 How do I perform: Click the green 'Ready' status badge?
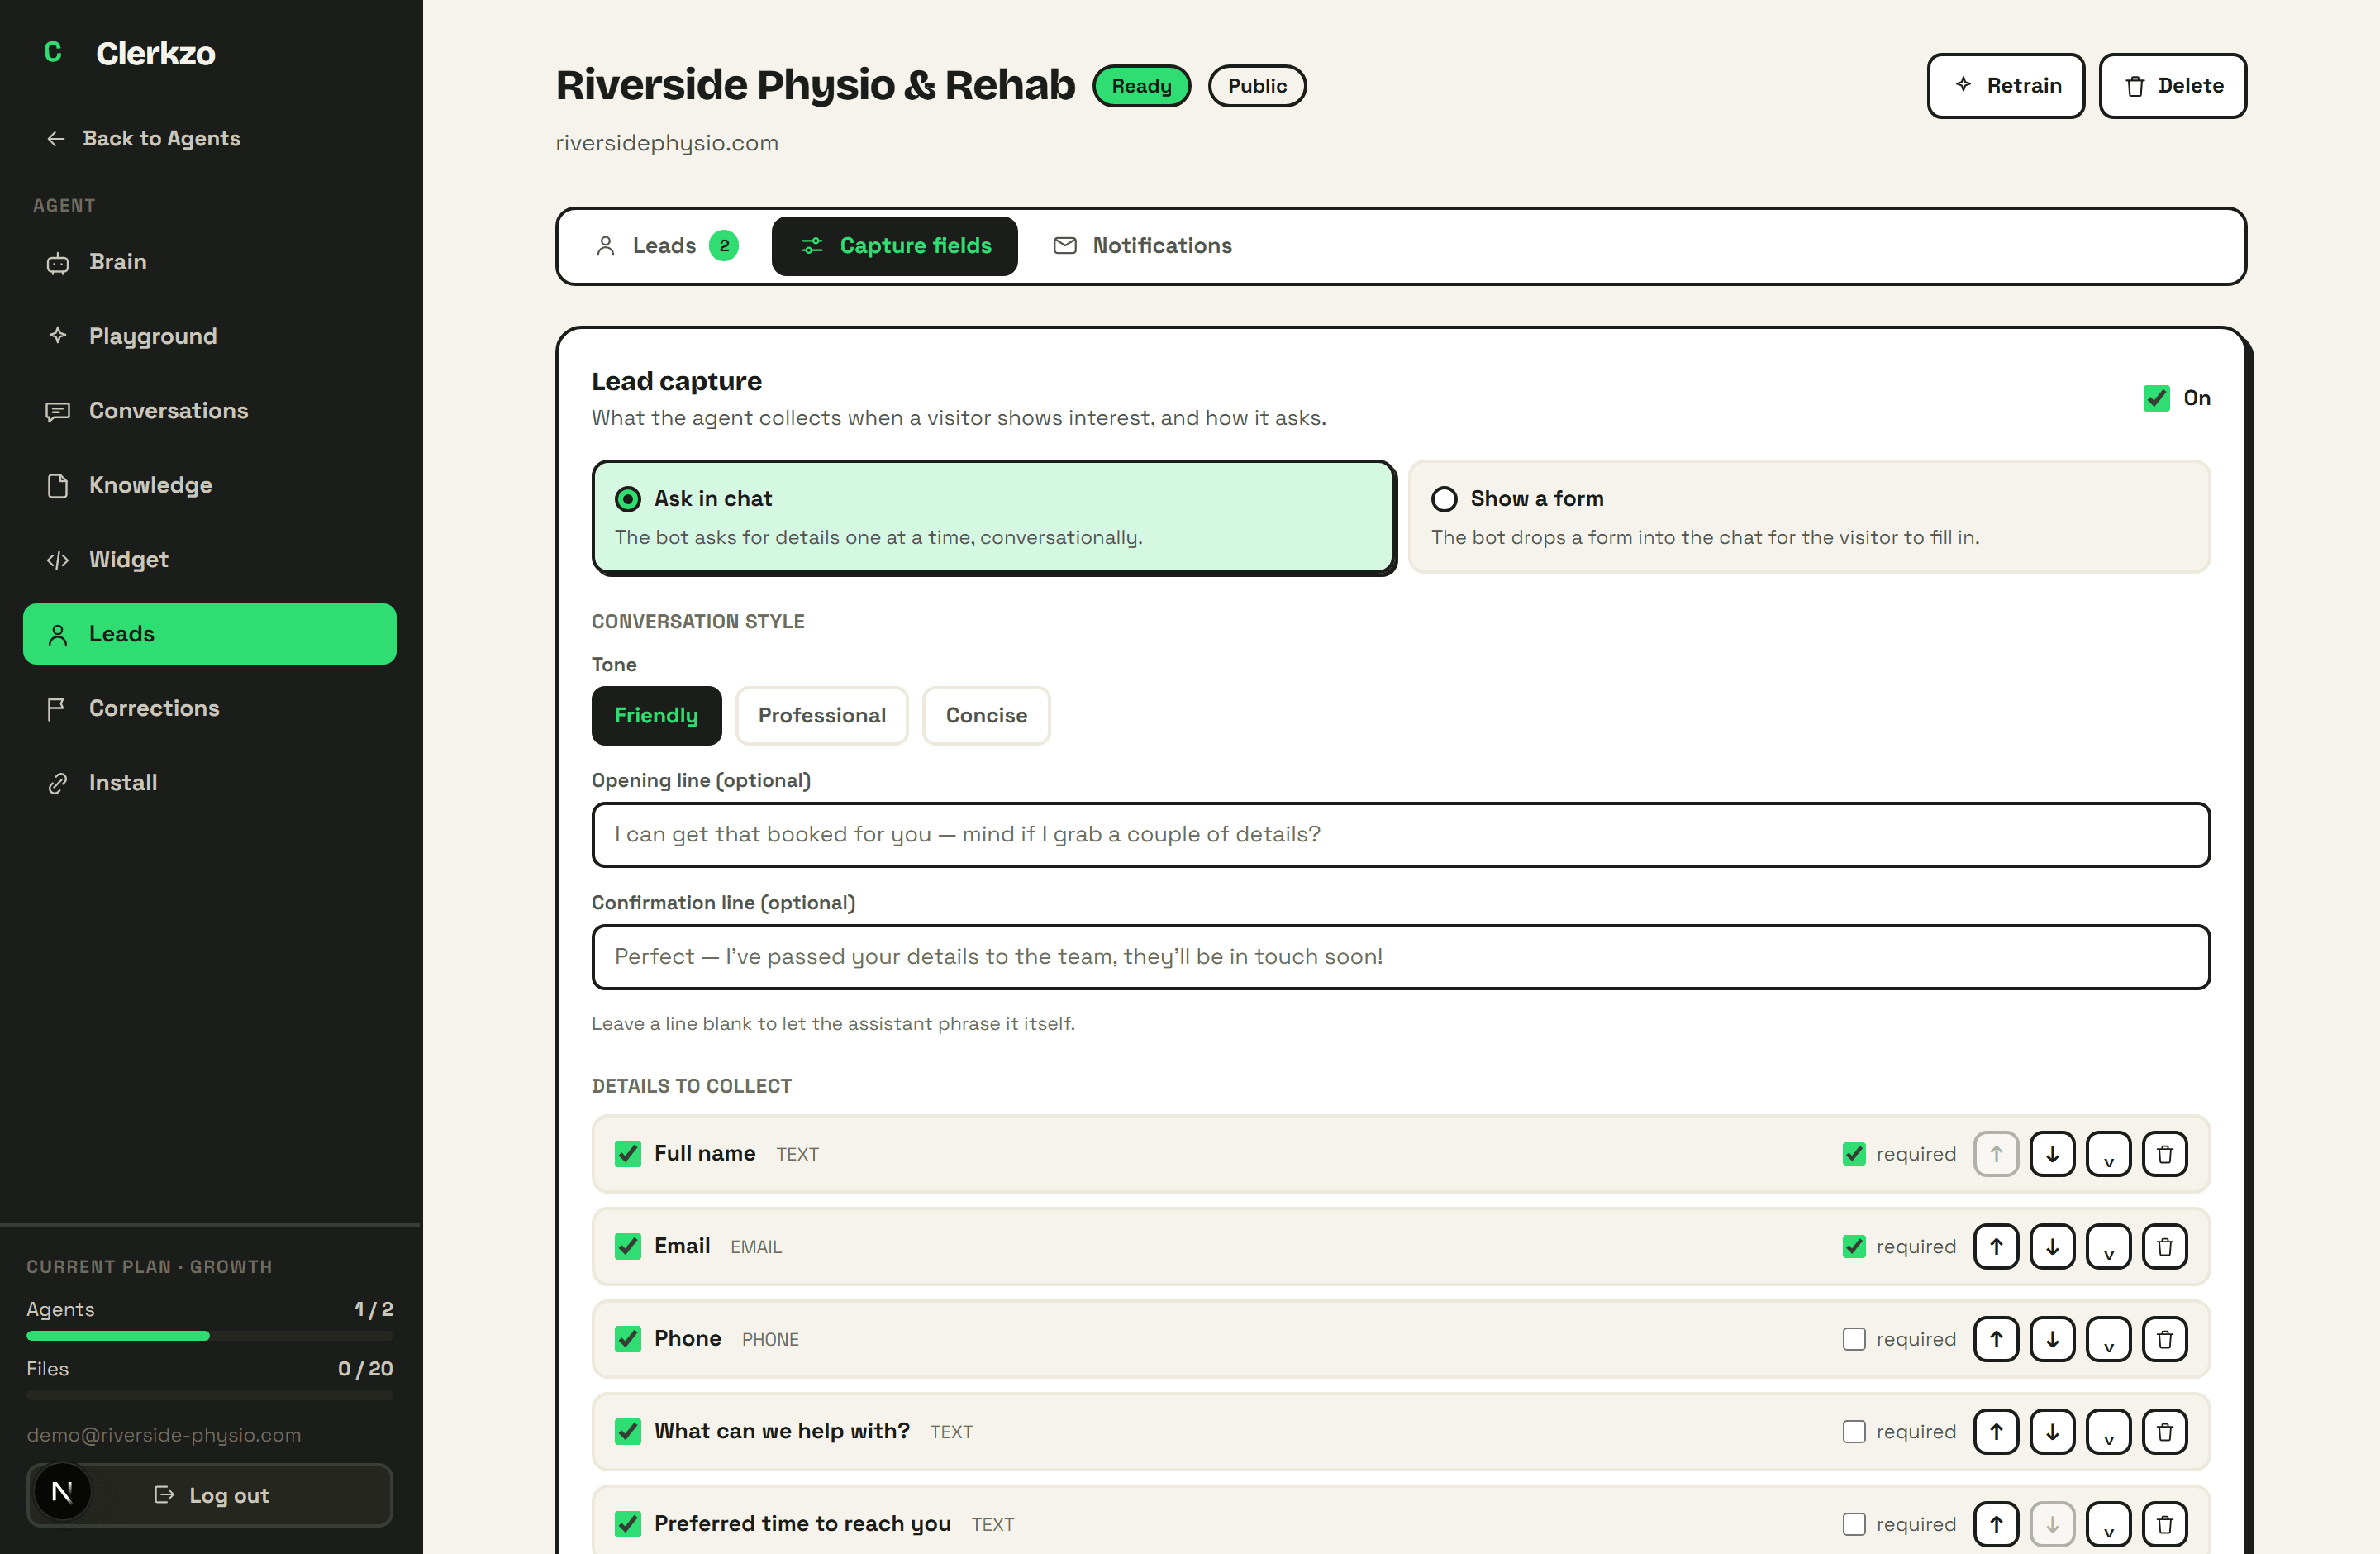point(1141,86)
